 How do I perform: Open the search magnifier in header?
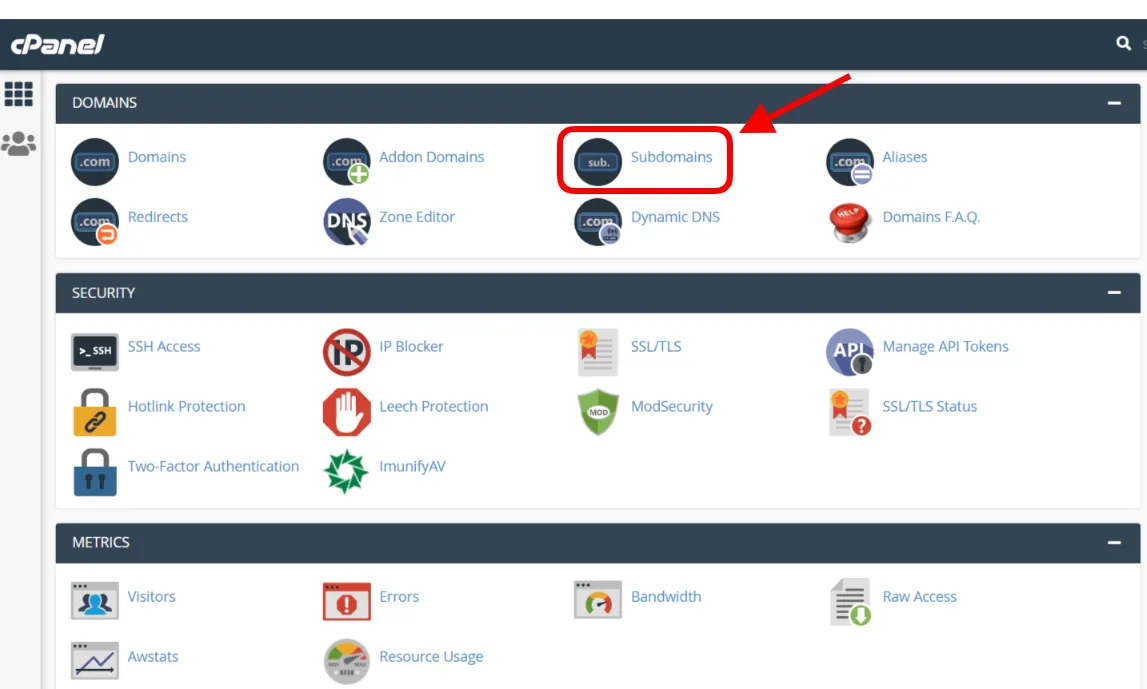(x=1123, y=43)
